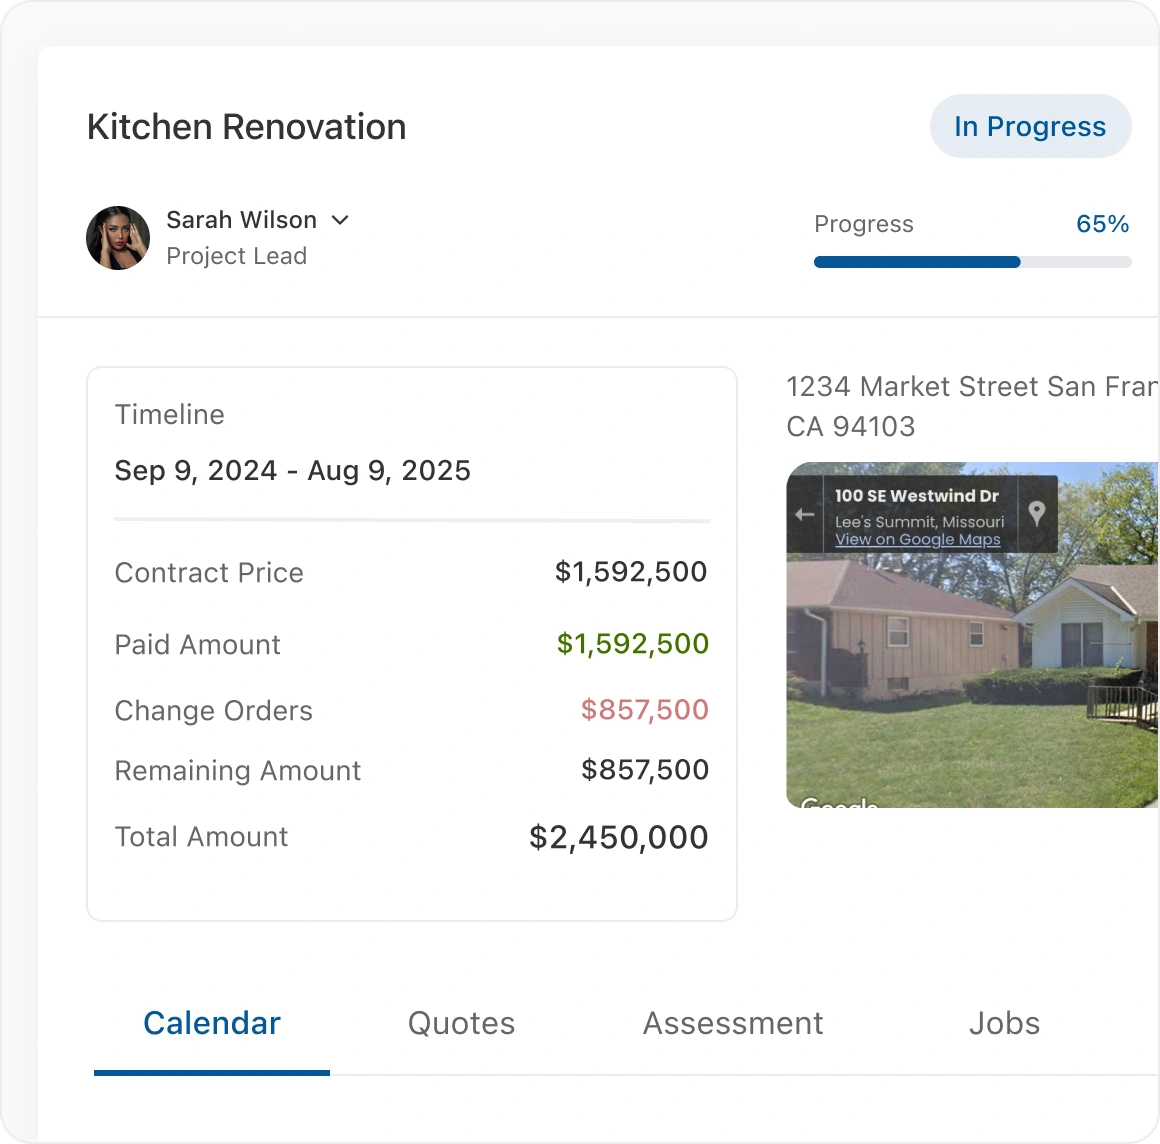Image resolution: width=1160 pixels, height=1144 pixels.
Task: Click the Sarah Wilson name label
Action: pyautogui.click(x=241, y=220)
